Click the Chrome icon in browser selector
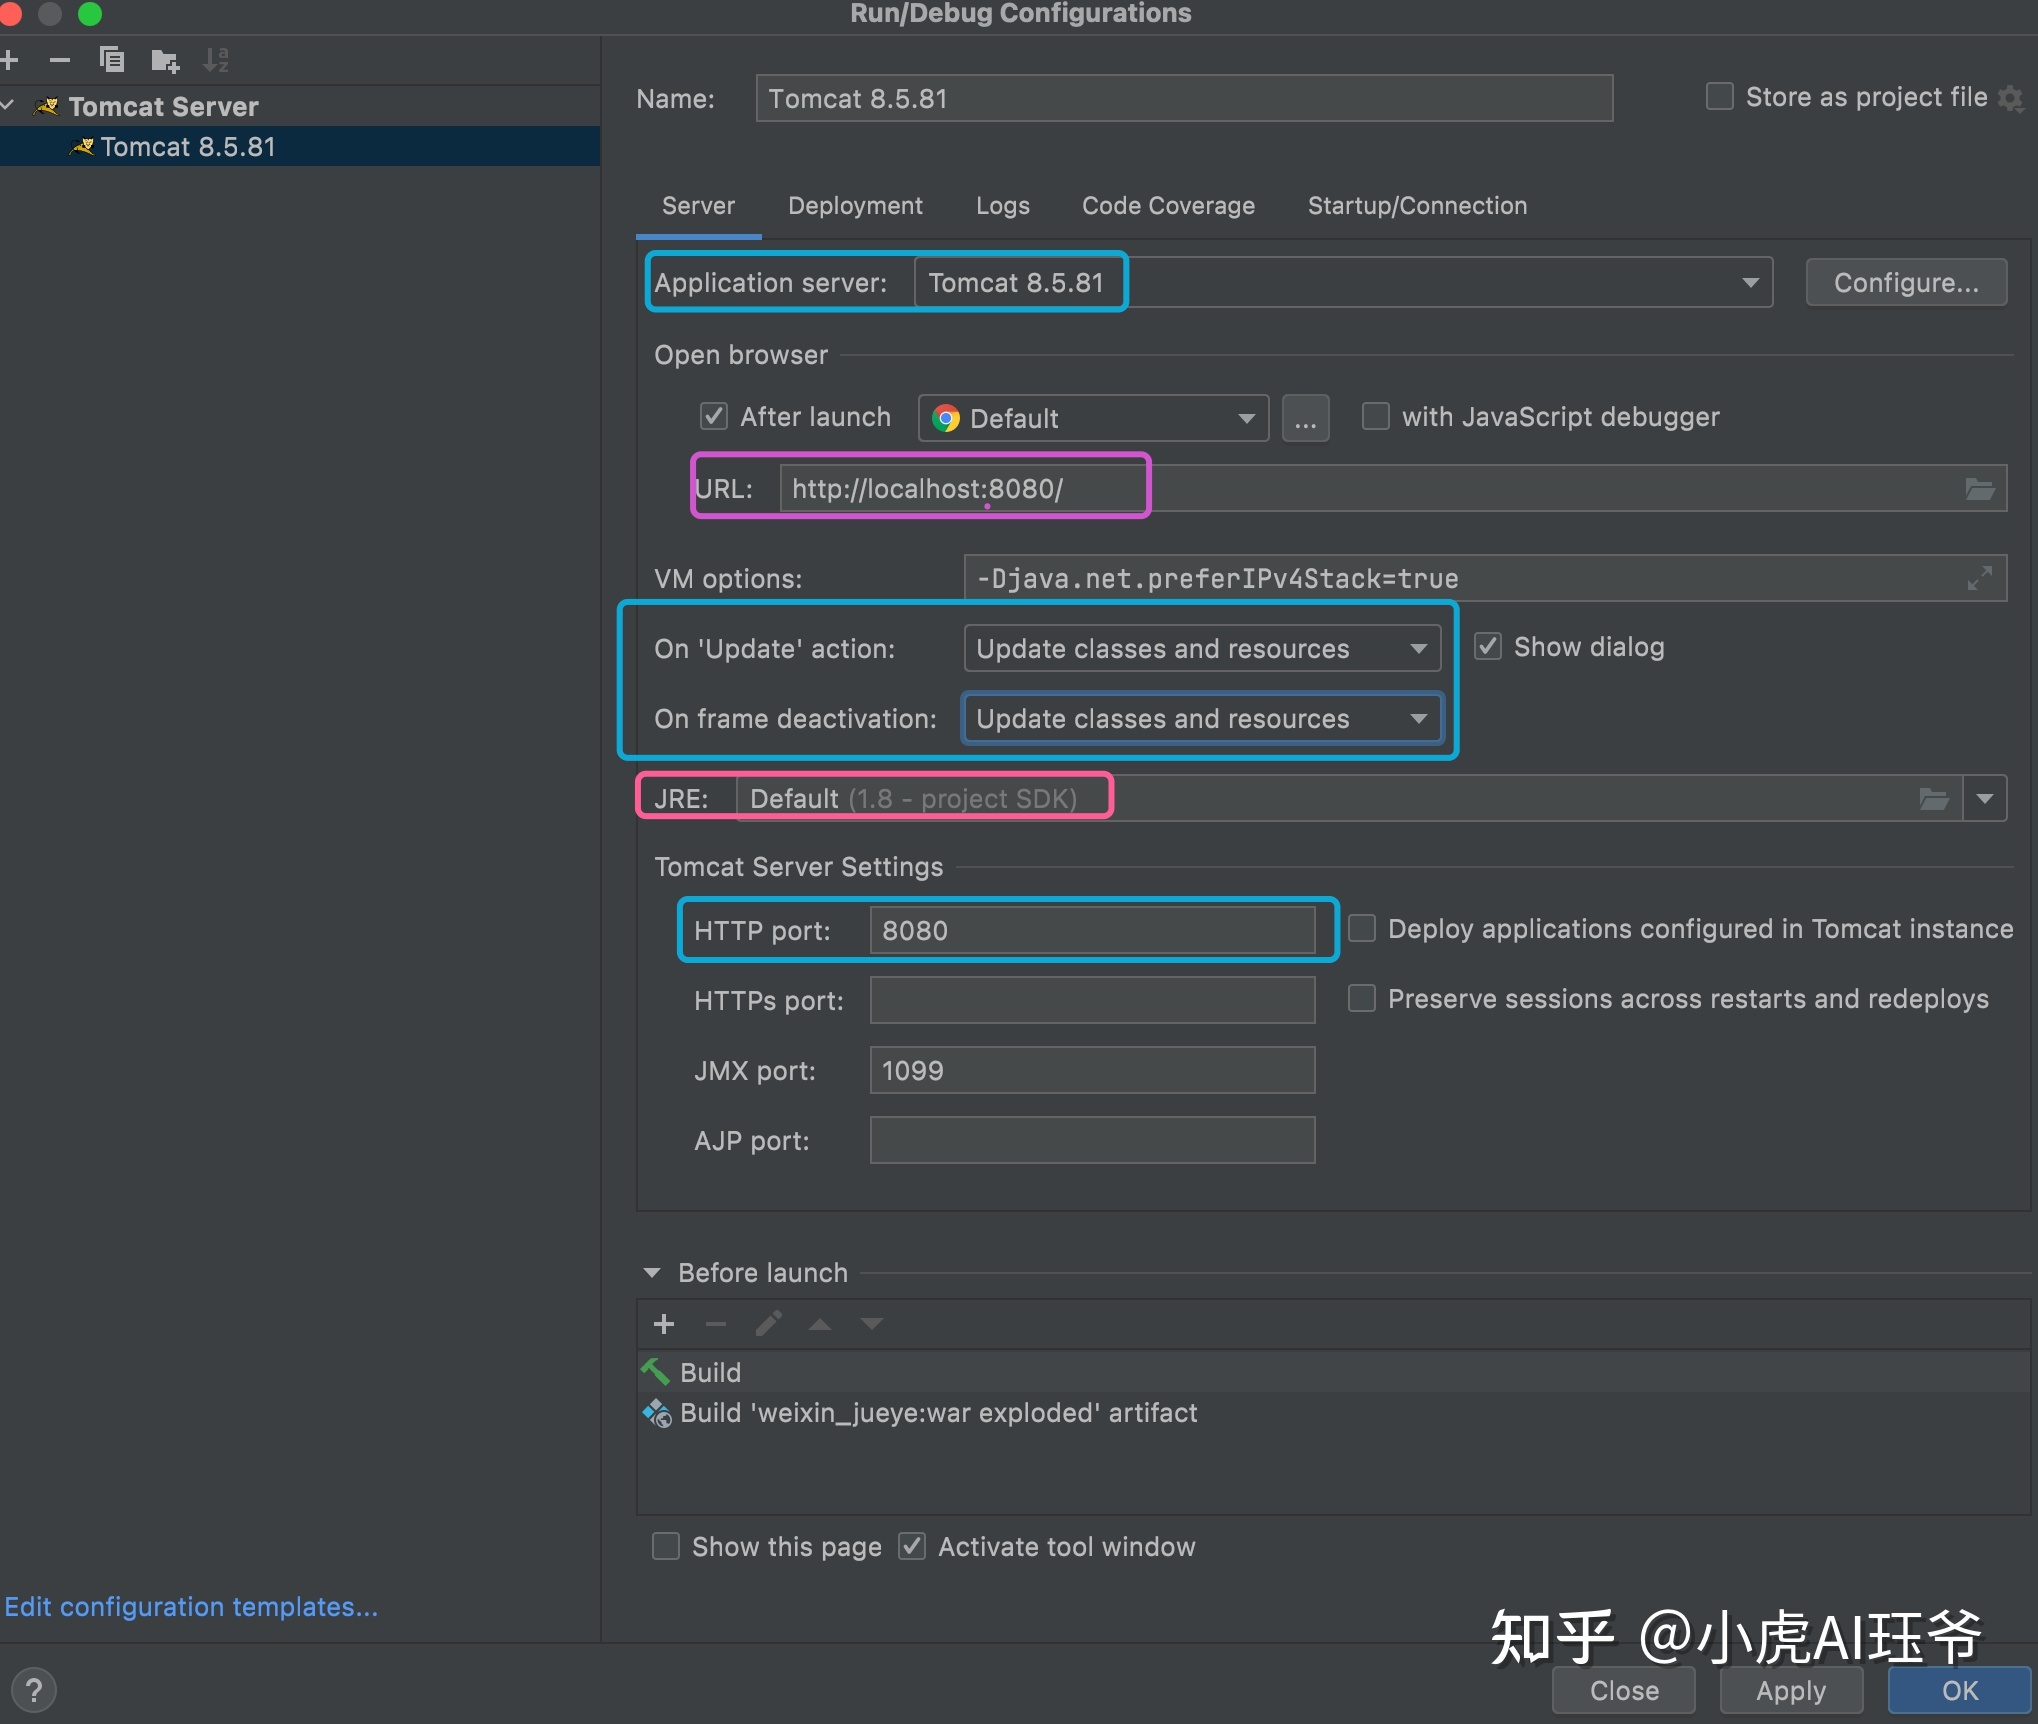This screenshot has height=1724, width=2038. [x=946, y=418]
